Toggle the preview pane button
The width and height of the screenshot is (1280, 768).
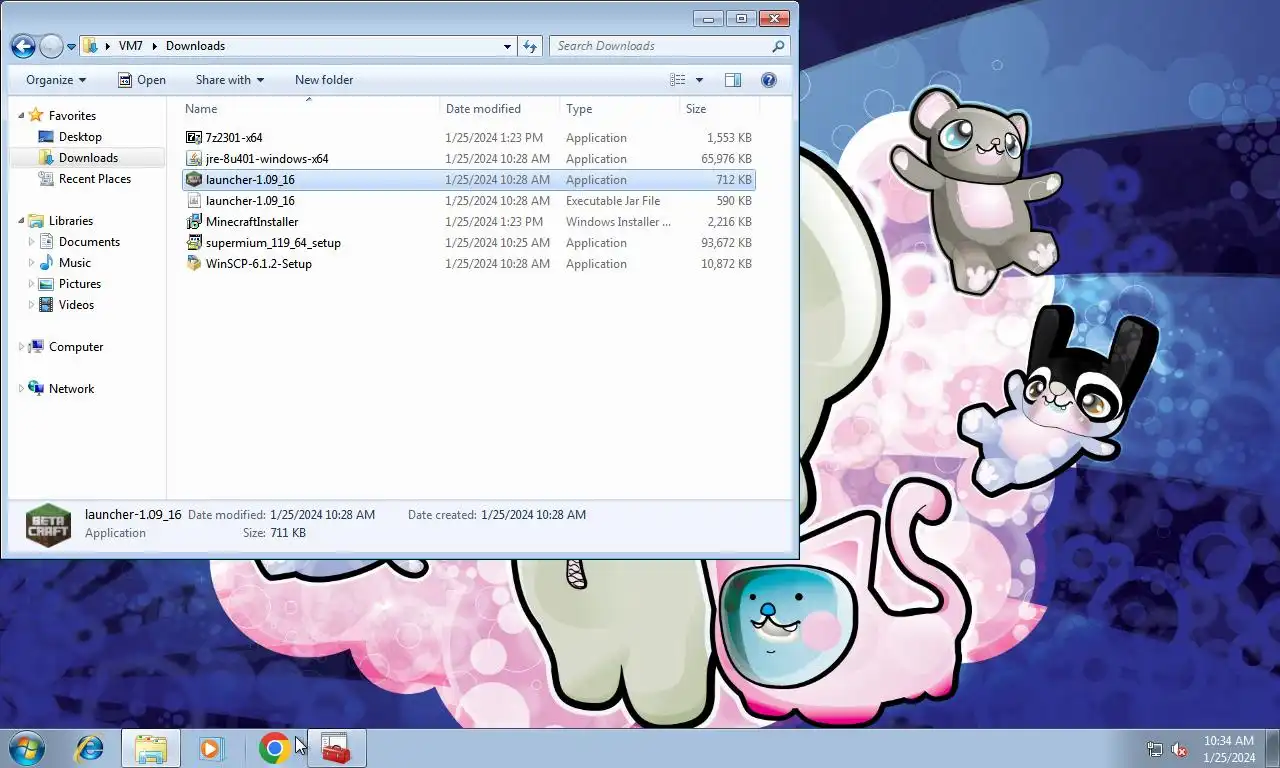pyautogui.click(x=733, y=80)
